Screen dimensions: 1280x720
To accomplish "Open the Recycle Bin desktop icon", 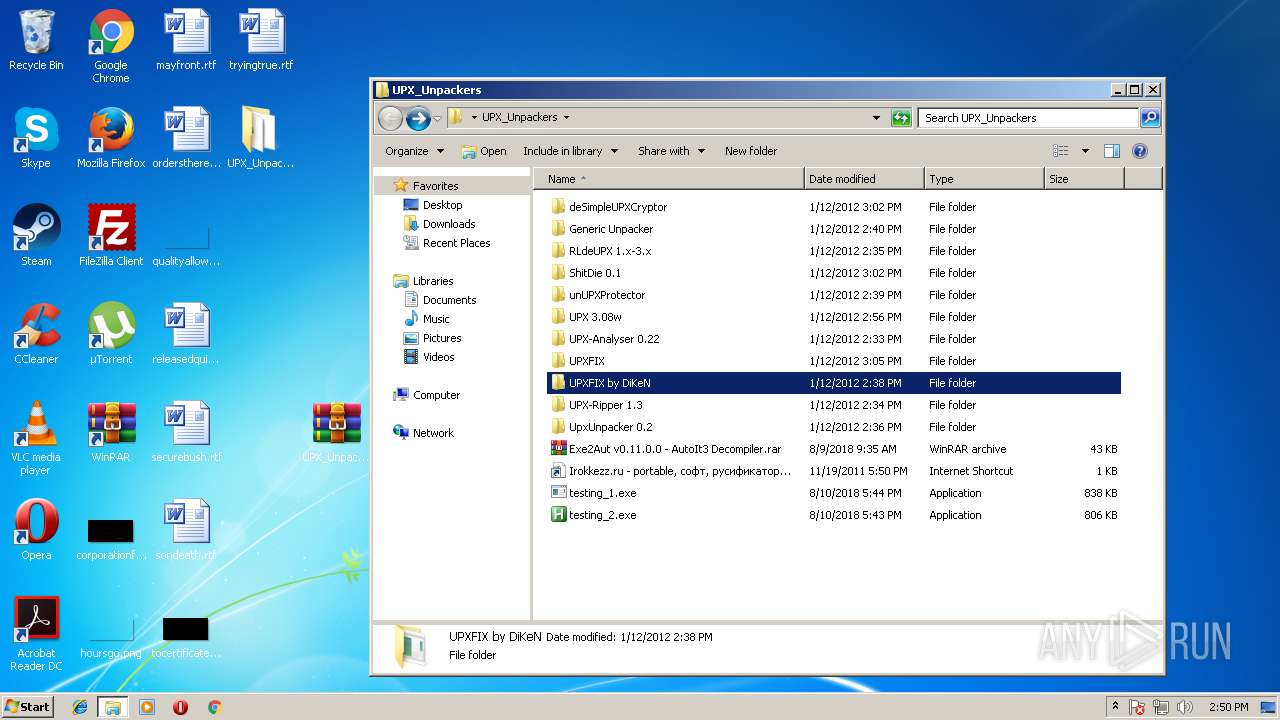I will click(x=36, y=41).
